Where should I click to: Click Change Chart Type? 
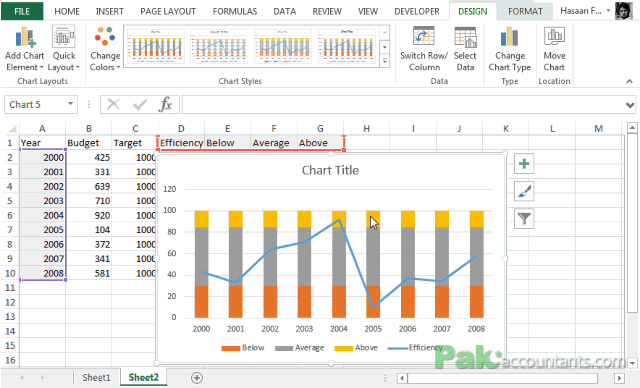[509, 49]
